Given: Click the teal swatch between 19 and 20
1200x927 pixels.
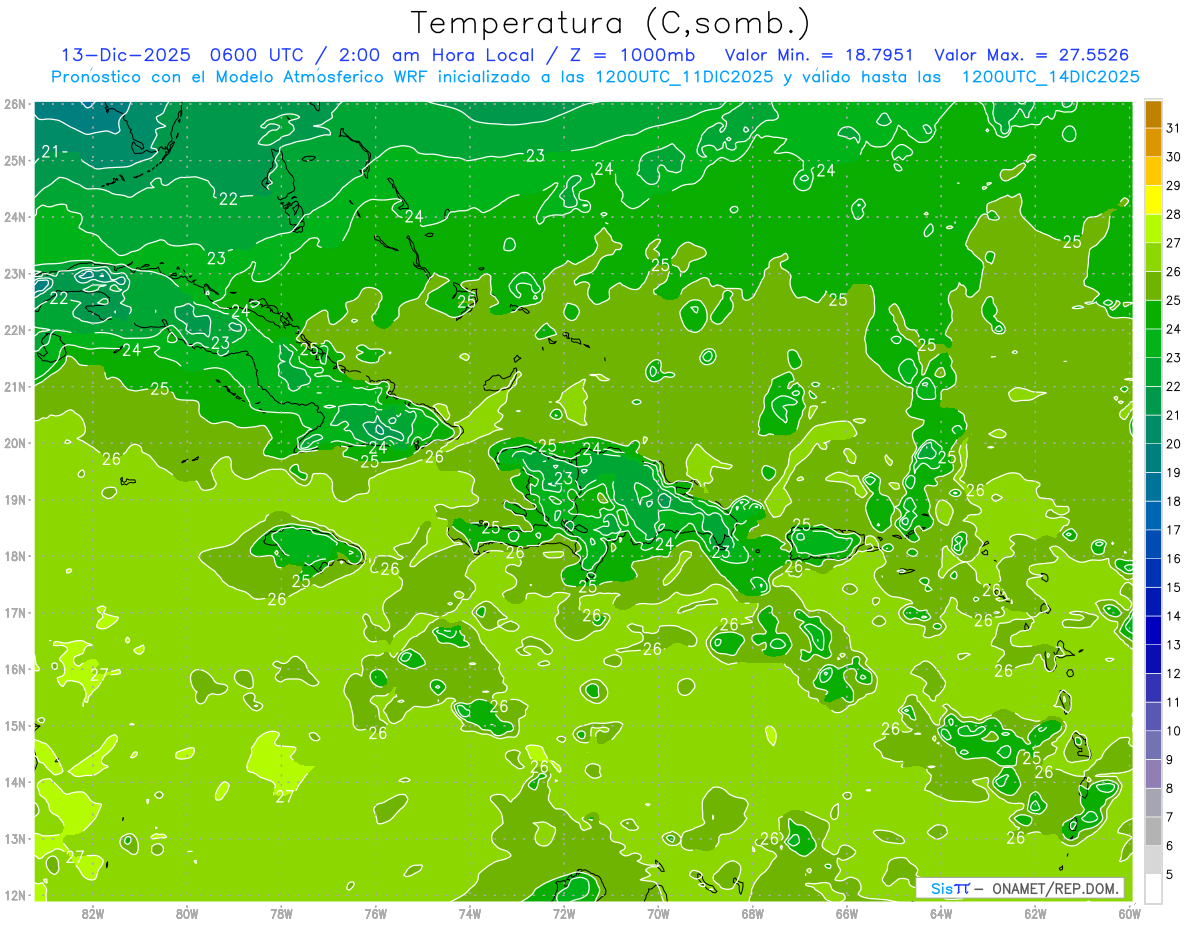Looking at the screenshot, I should click(1153, 458).
